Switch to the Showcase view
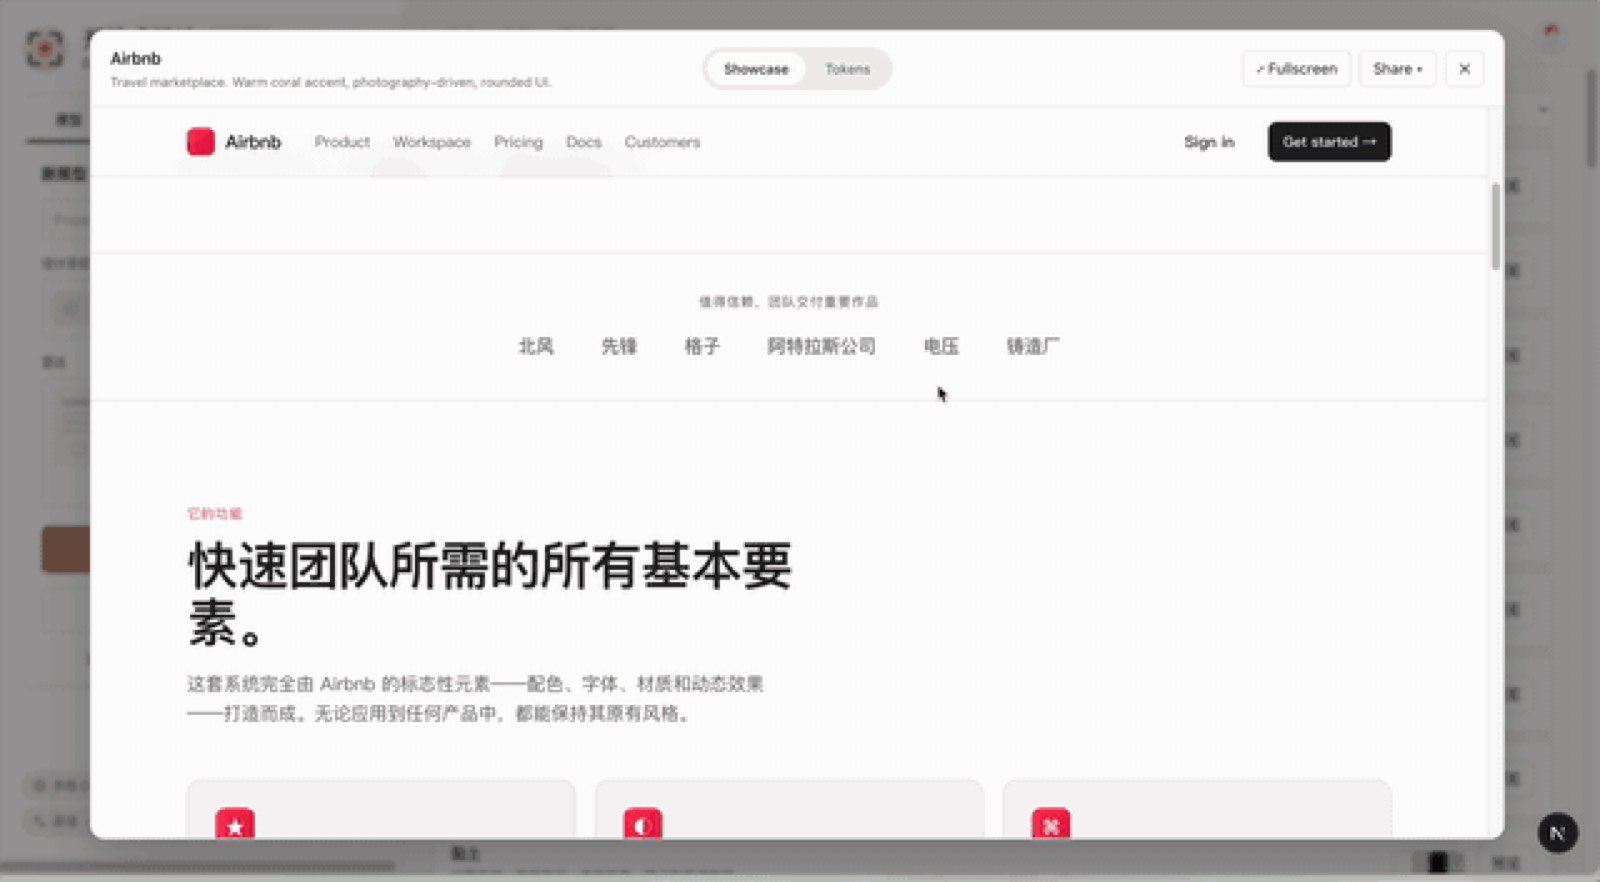The height and width of the screenshot is (882, 1600). click(x=756, y=69)
